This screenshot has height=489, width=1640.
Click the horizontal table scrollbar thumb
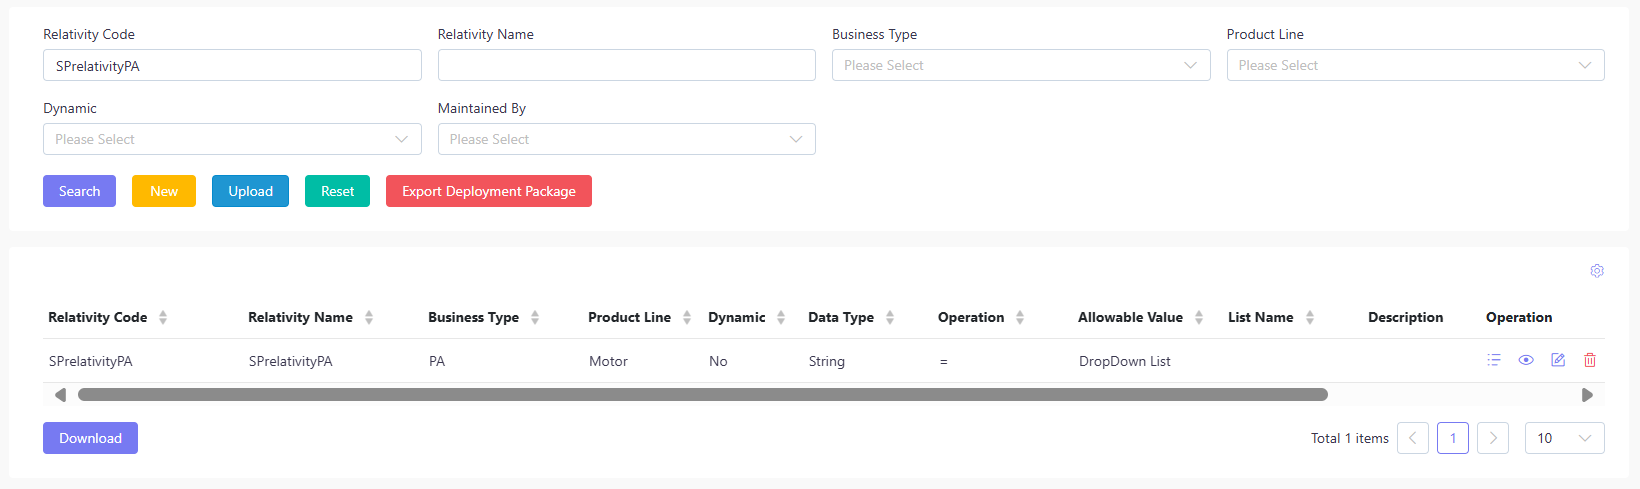(x=703, y=395)
